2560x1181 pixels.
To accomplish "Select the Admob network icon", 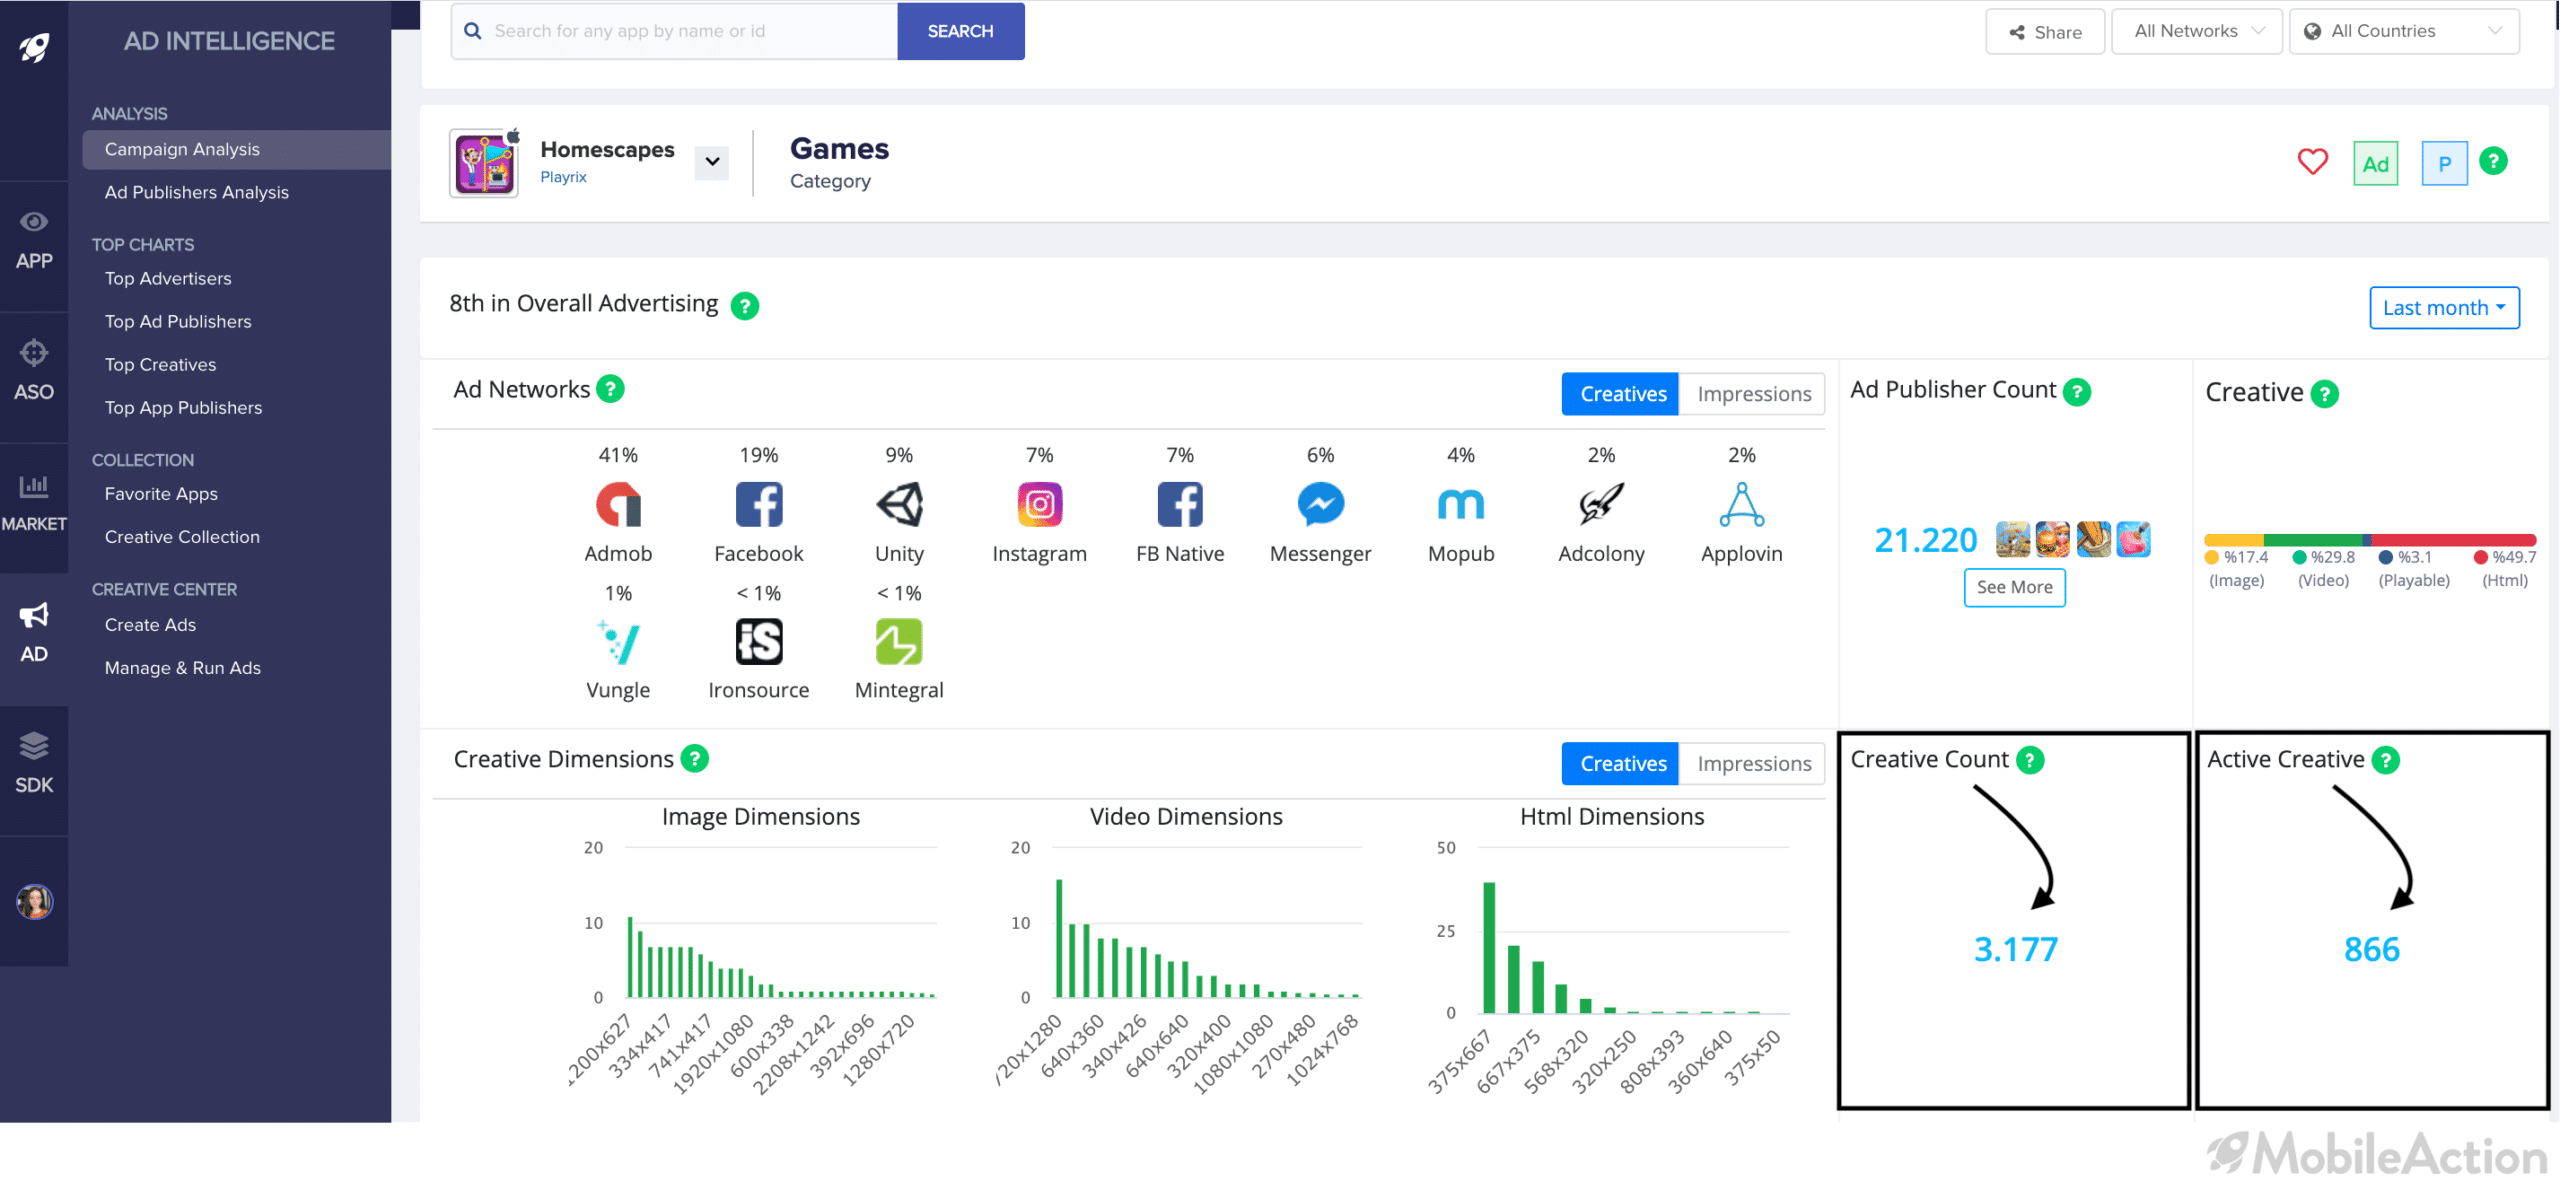I will click(618, 504).
